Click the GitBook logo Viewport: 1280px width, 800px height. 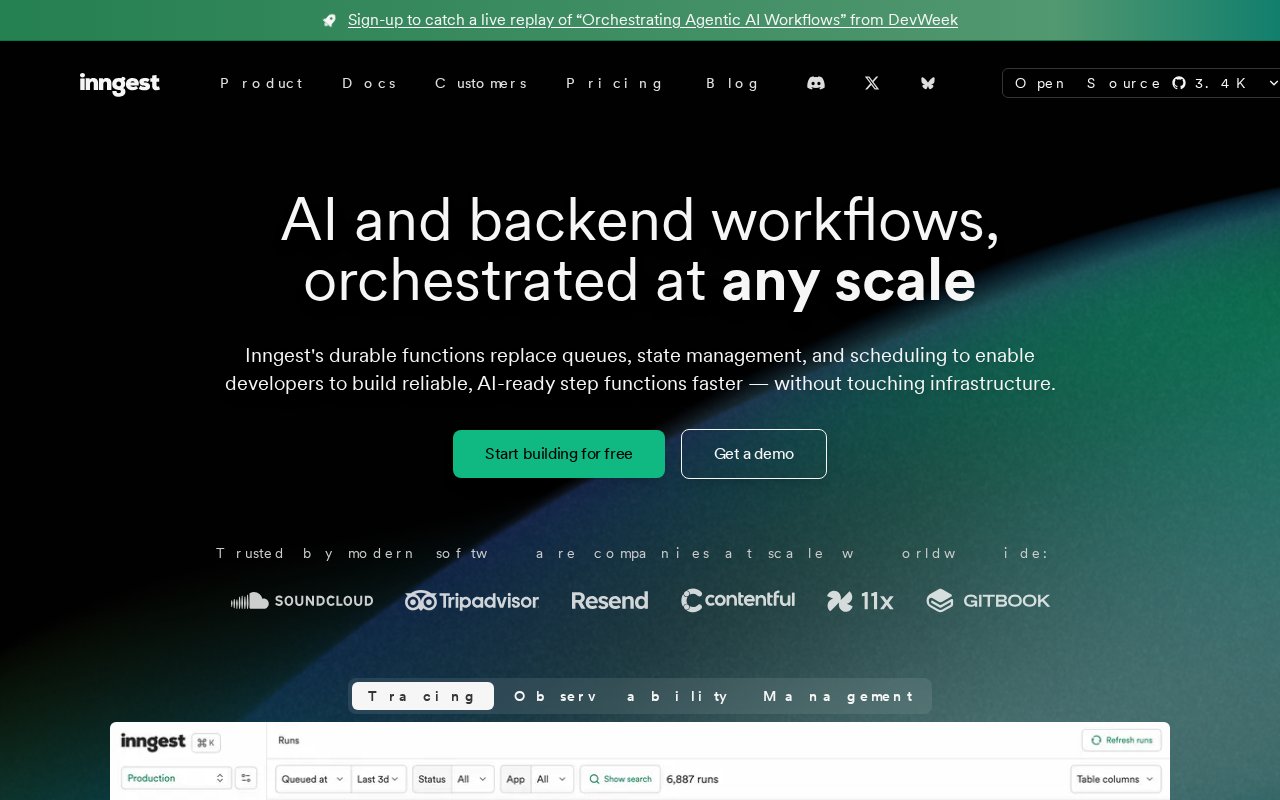(988, 601)
